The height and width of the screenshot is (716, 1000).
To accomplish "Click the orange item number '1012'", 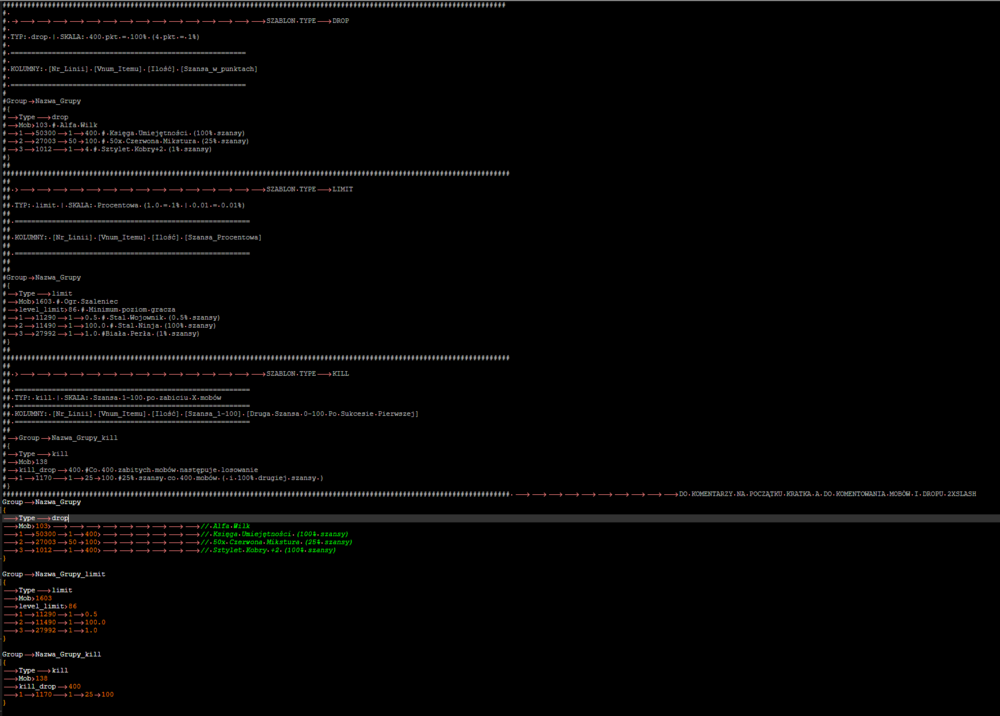I will click(43, 550).
